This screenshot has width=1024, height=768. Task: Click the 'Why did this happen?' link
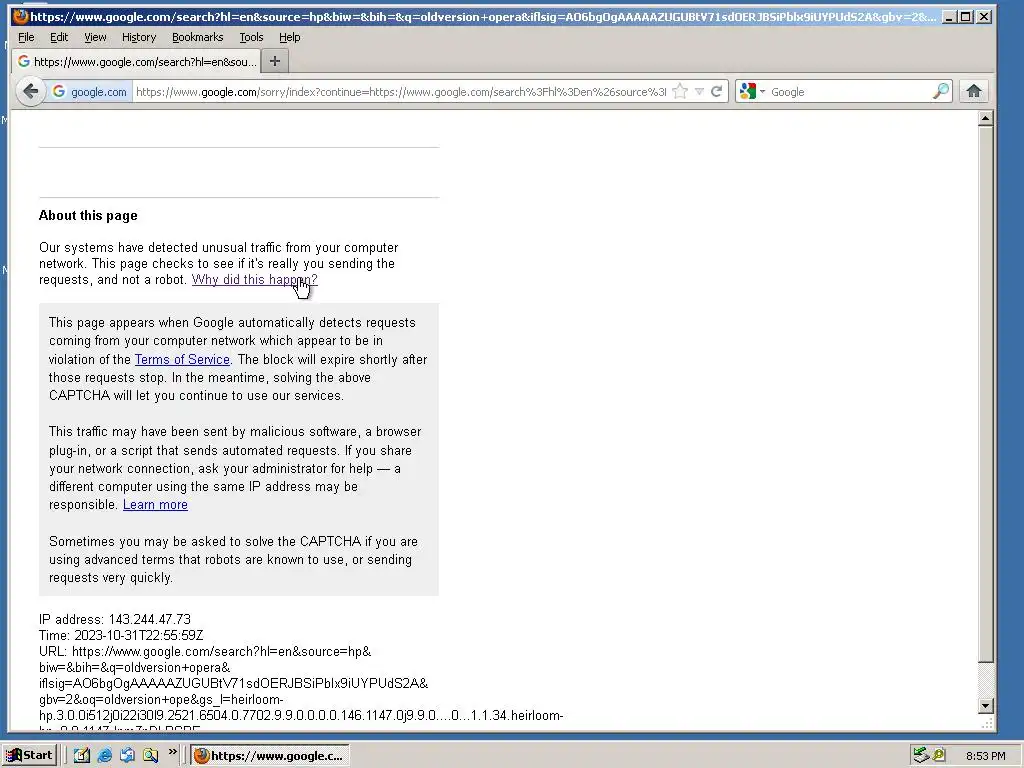click(x=254, y=280)
